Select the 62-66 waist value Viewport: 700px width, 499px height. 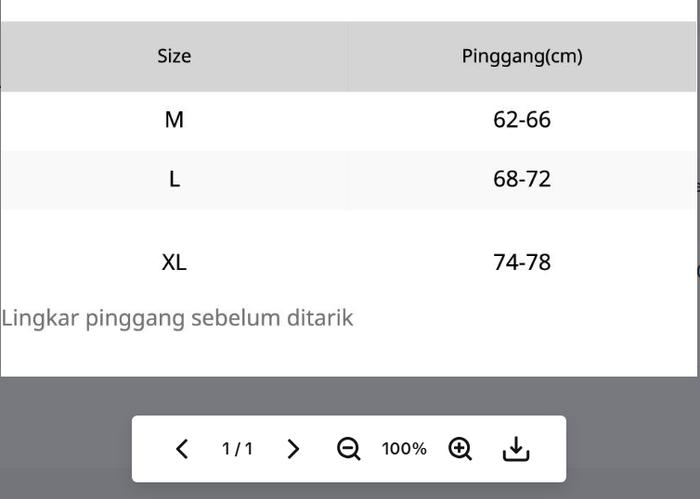(522, 120)
